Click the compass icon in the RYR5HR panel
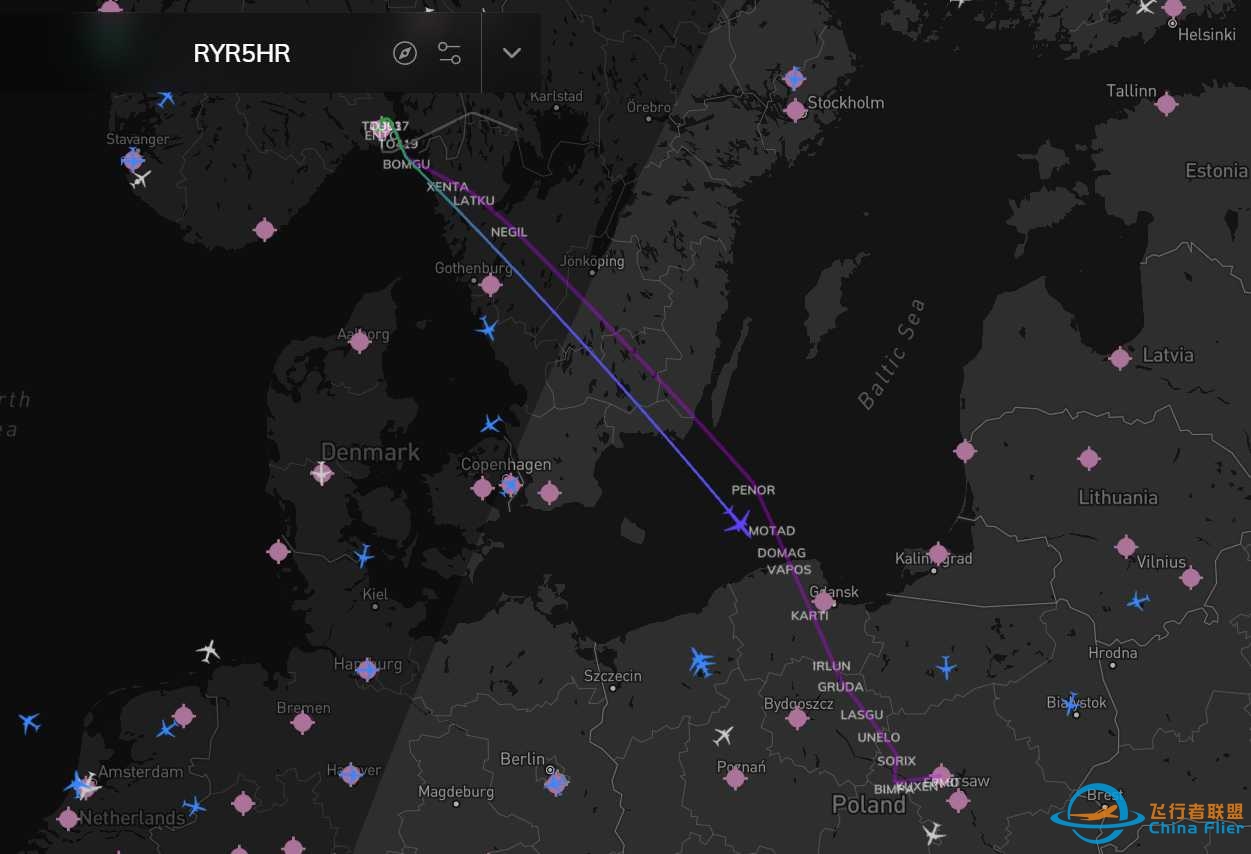 (x=404, y=53)
